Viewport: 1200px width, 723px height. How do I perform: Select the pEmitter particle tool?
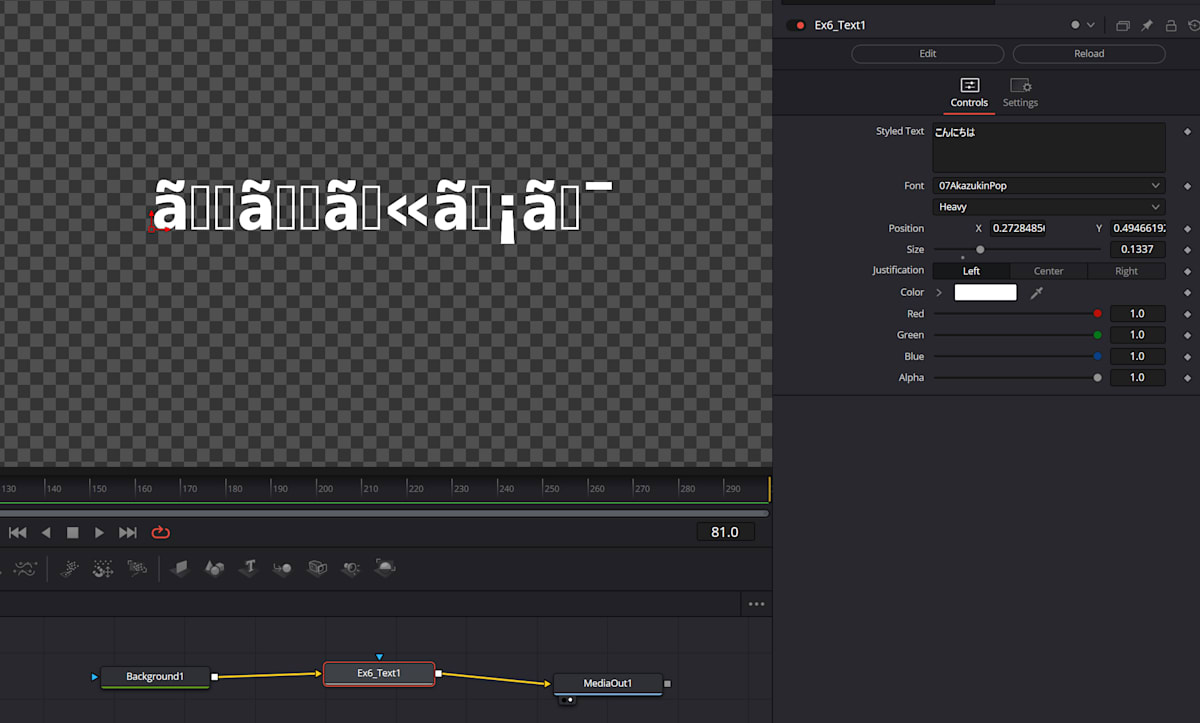pyautogui.click(x=69, y=568)
